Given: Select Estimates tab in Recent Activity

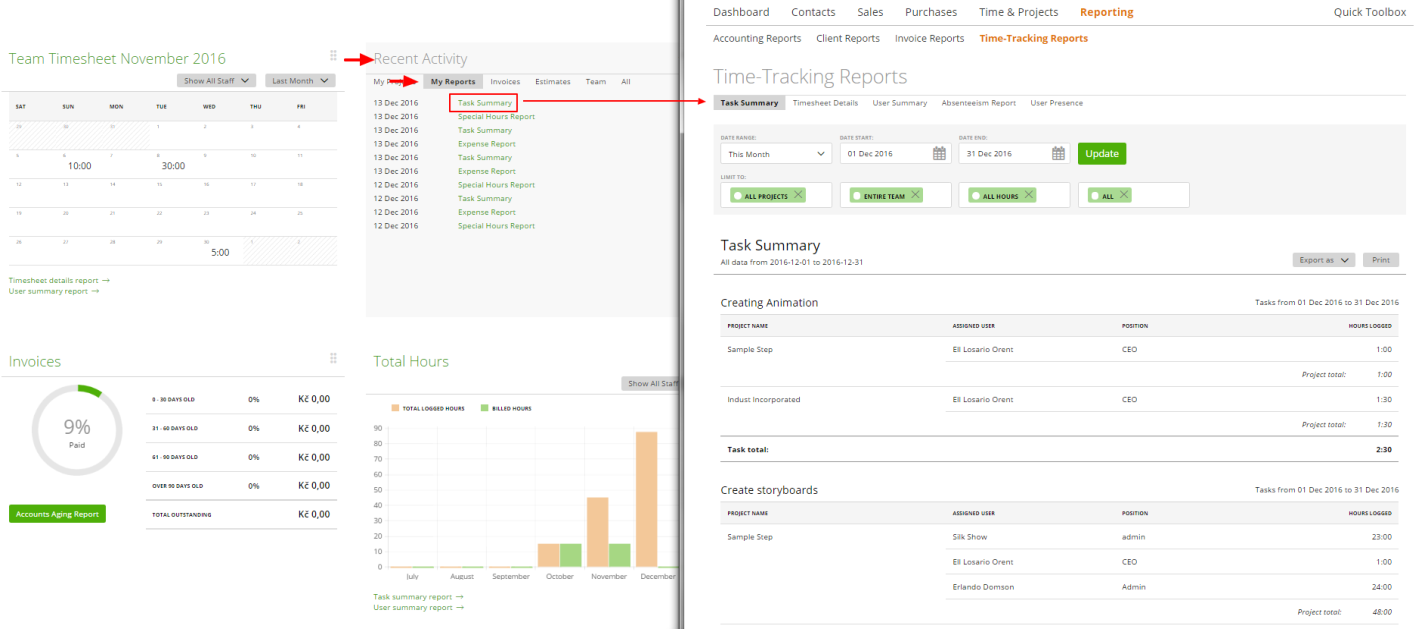Looking at the screenshot, I should (553, 82).
